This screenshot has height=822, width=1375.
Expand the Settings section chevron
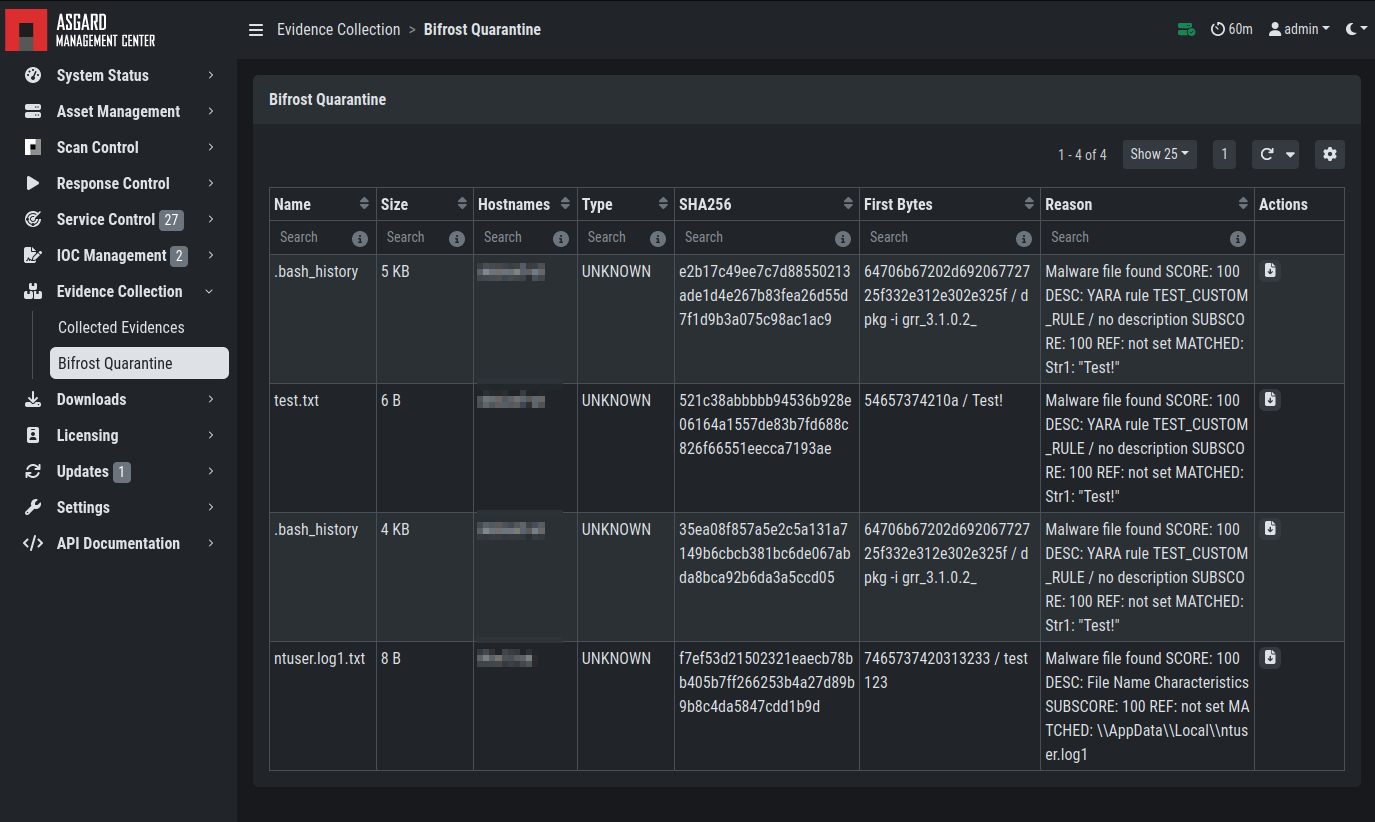tap(211, 508)
